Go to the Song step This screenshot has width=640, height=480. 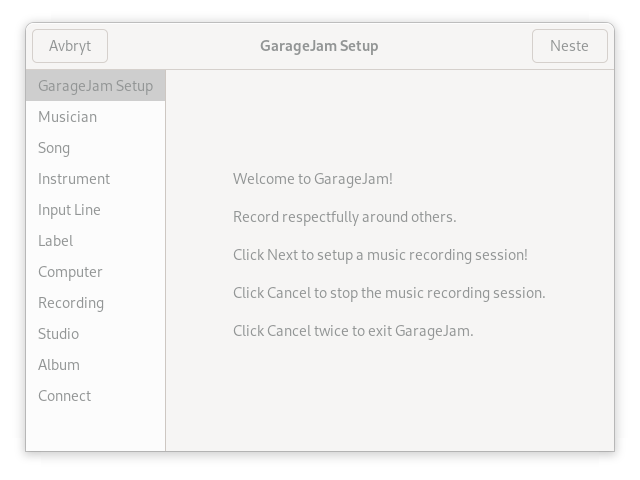pos(54,148)
